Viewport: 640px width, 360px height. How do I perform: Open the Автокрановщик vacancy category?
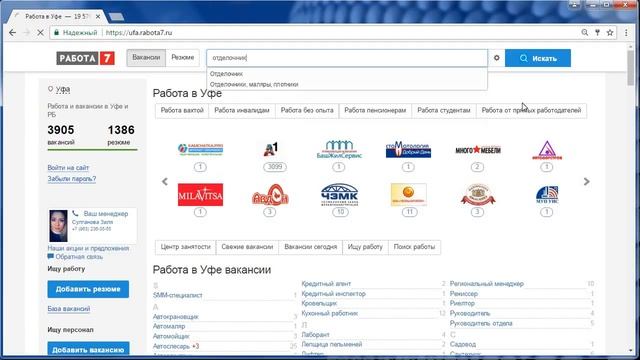pos(176,317)
